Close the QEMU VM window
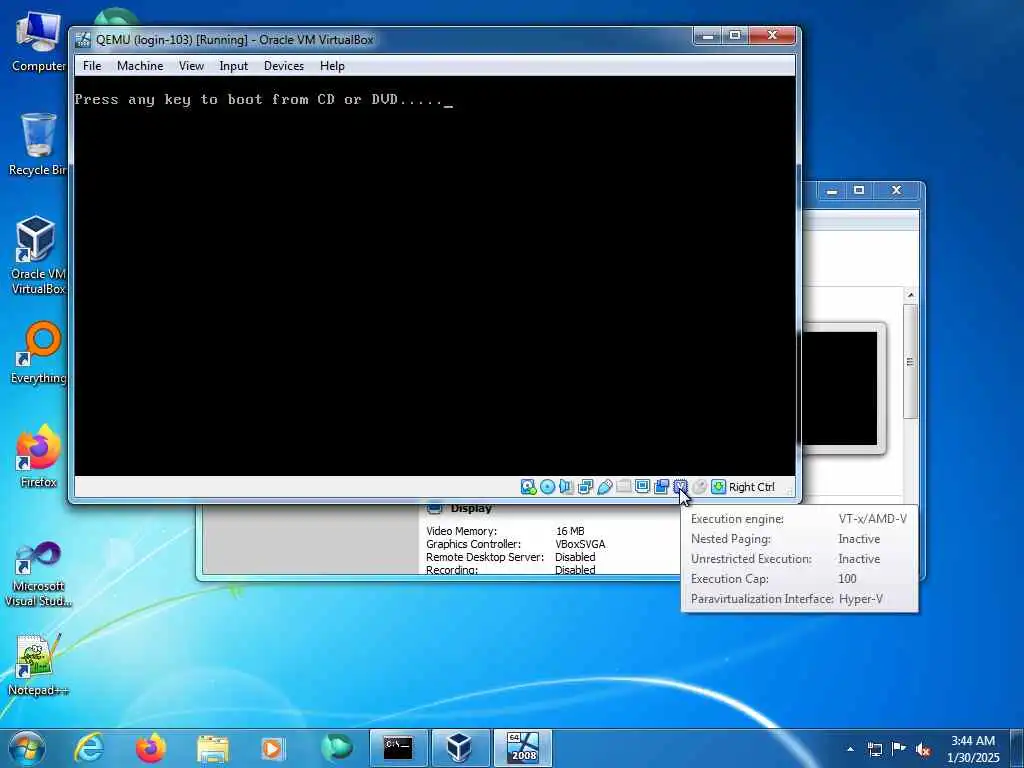The height and width of the screenshot is (768, 1024). click(x=772, y=36)
